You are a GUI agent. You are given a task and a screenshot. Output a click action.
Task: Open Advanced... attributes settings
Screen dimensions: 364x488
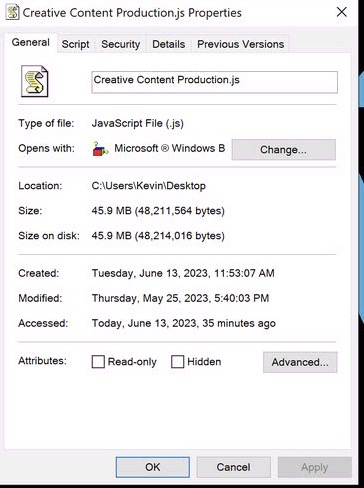[x=300, y=362]
